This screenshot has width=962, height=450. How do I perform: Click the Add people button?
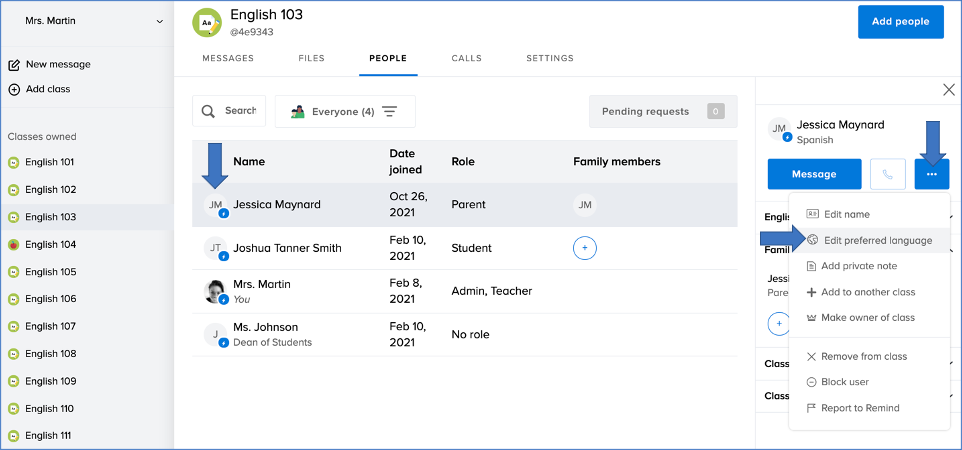coord(900,21)
